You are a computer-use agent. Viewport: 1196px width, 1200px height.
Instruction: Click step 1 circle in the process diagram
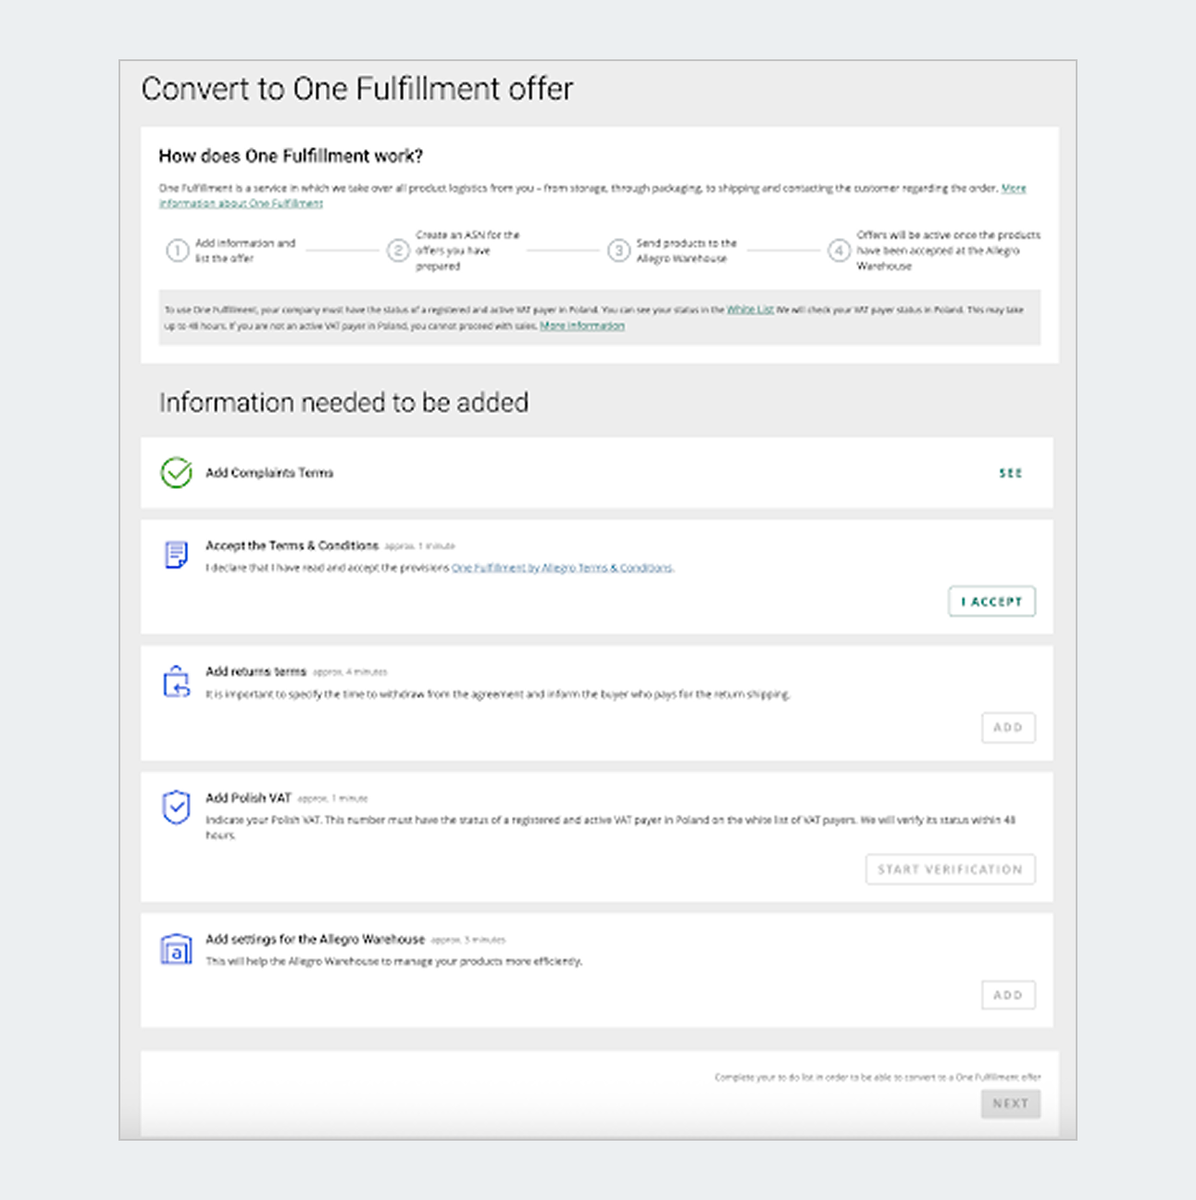pyautogui.click(x=179, y=251)
